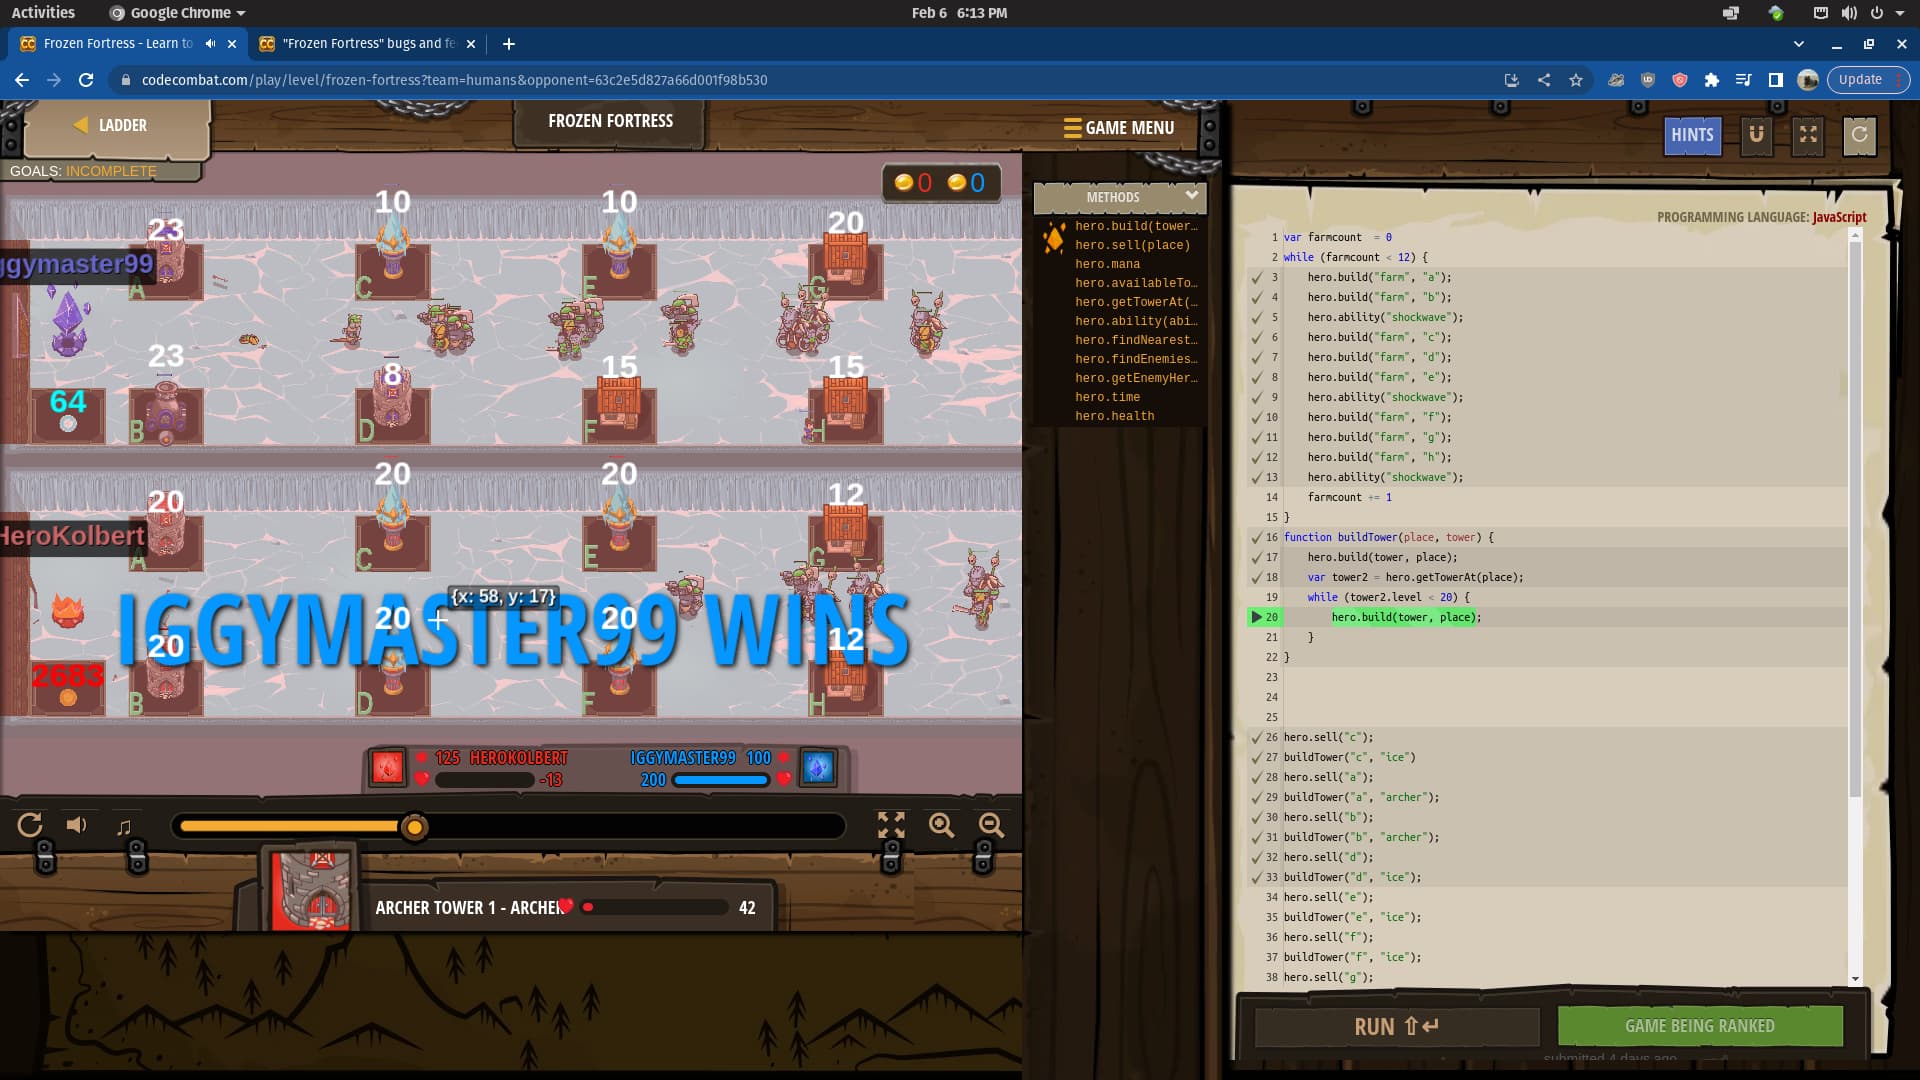The height and width of the screenshot is (1080, 1920).
Task: Select the IggyMaster99 blue crystal avatar
Action: [818, 767]
